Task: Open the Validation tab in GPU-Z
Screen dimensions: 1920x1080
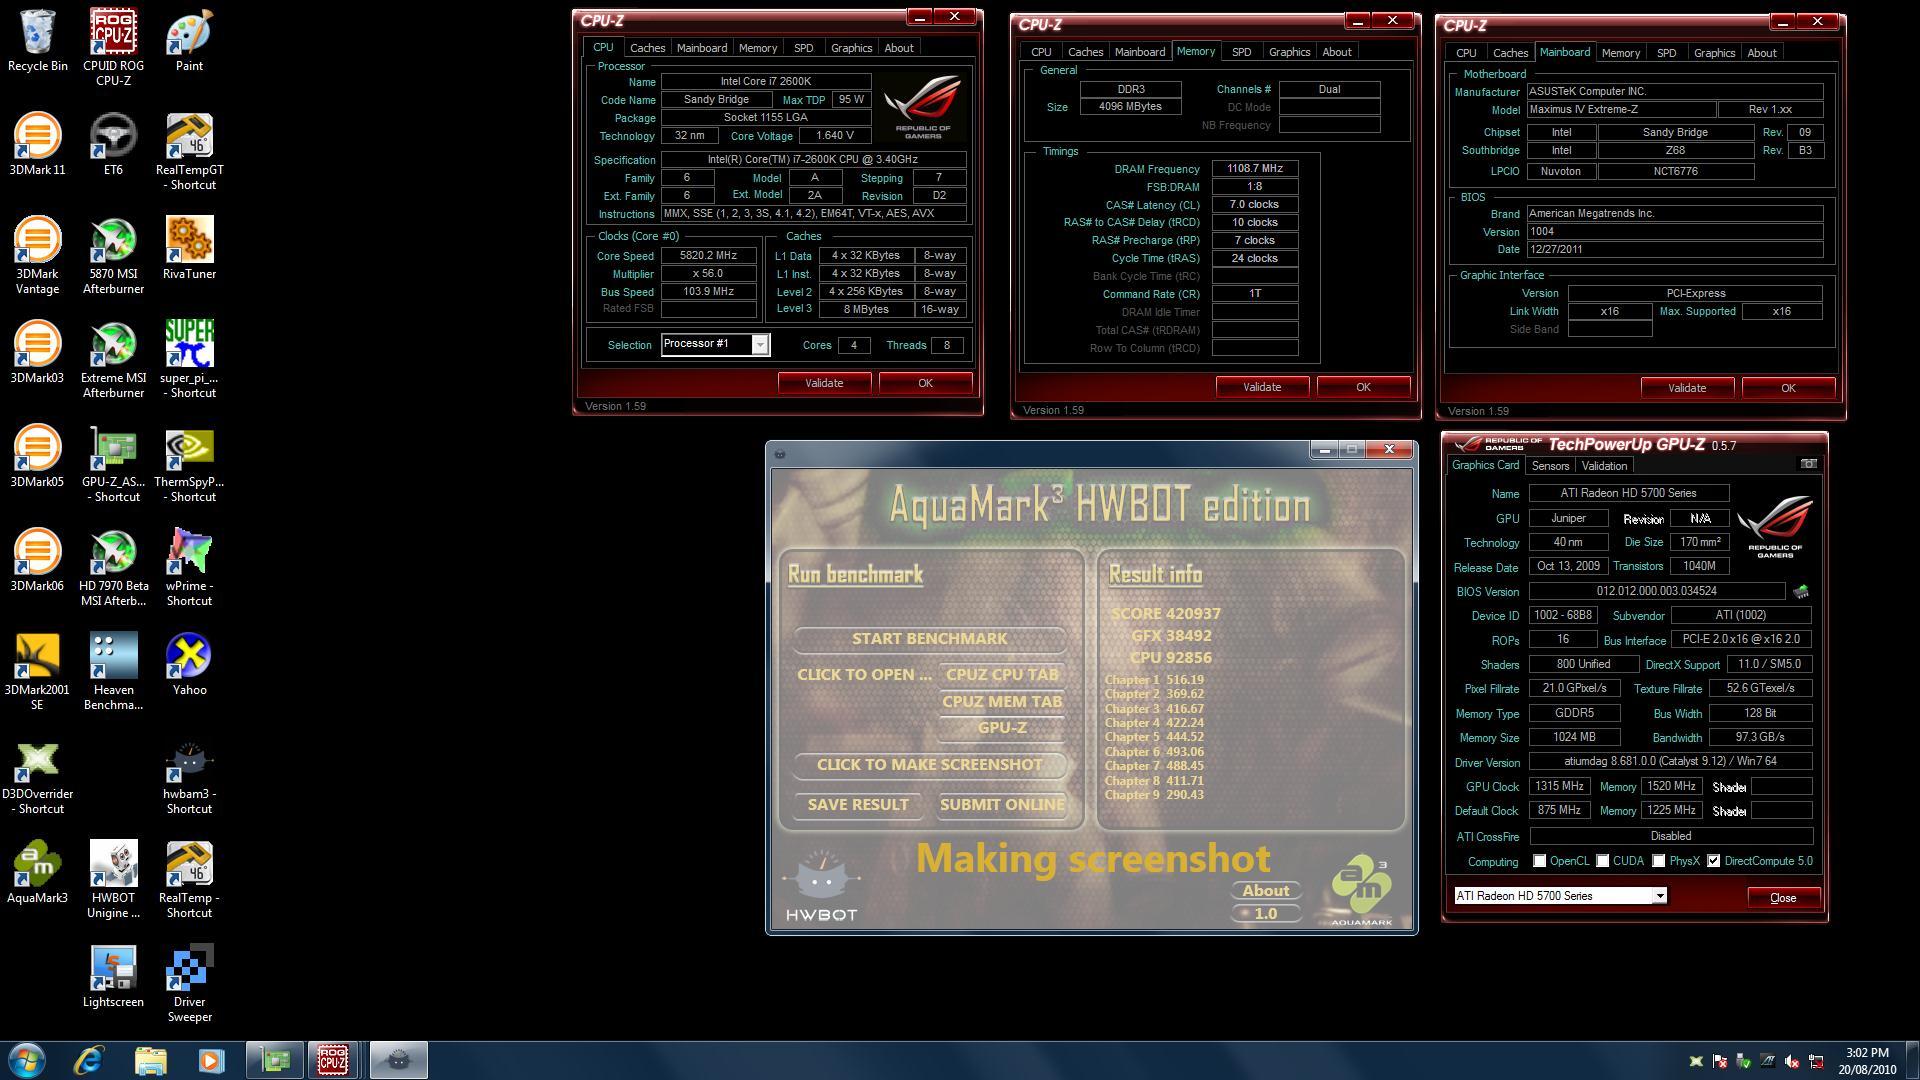Action: pyautogui.click(x=1604, y=466)
